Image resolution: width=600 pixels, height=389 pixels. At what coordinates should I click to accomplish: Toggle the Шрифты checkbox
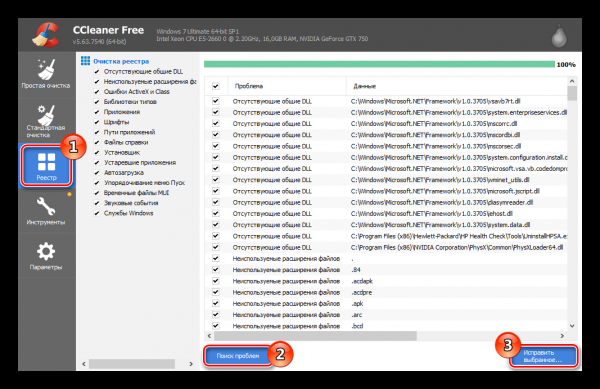tap(97, 122)
